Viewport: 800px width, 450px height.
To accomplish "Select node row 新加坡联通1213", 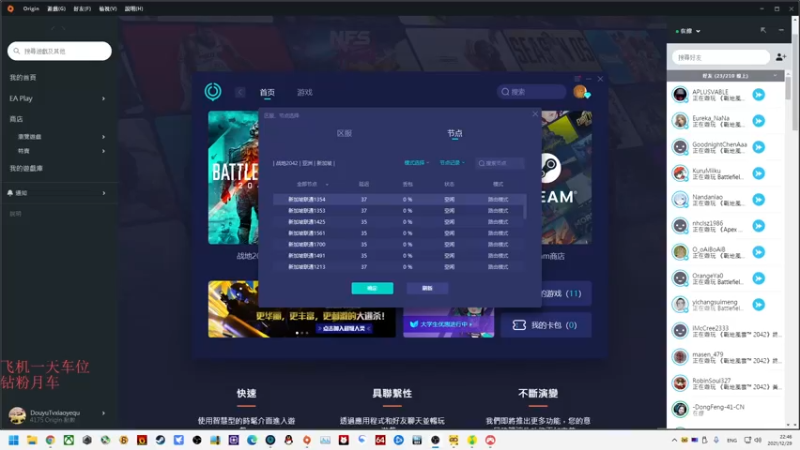I will (398, 267).
